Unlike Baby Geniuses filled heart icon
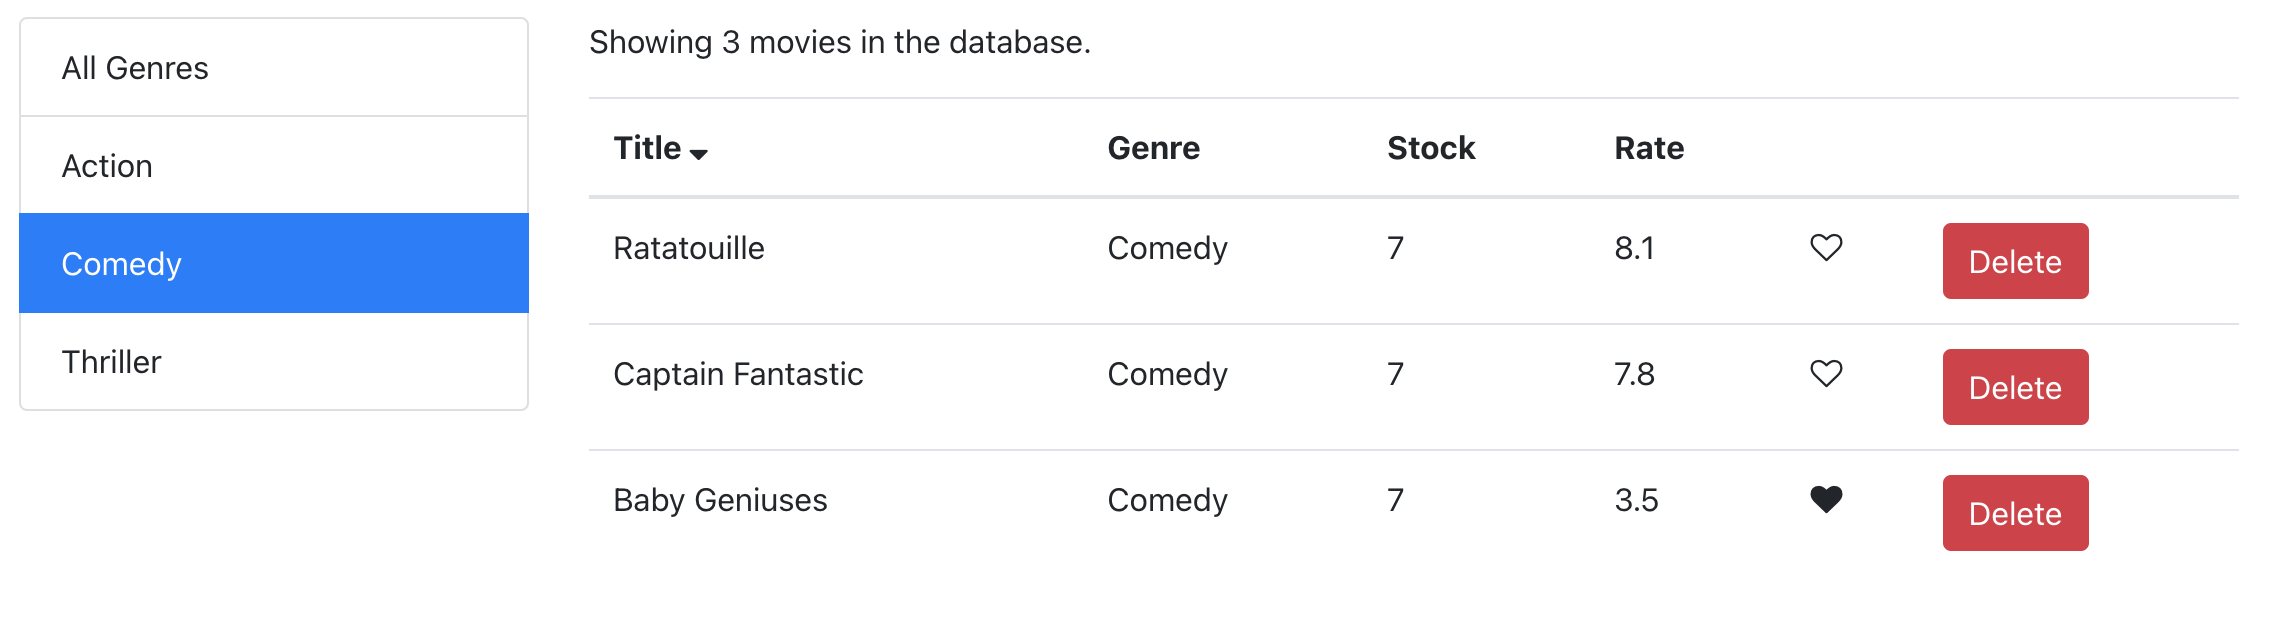This screenshot has height=630, width=2283. click(1826, 499)
